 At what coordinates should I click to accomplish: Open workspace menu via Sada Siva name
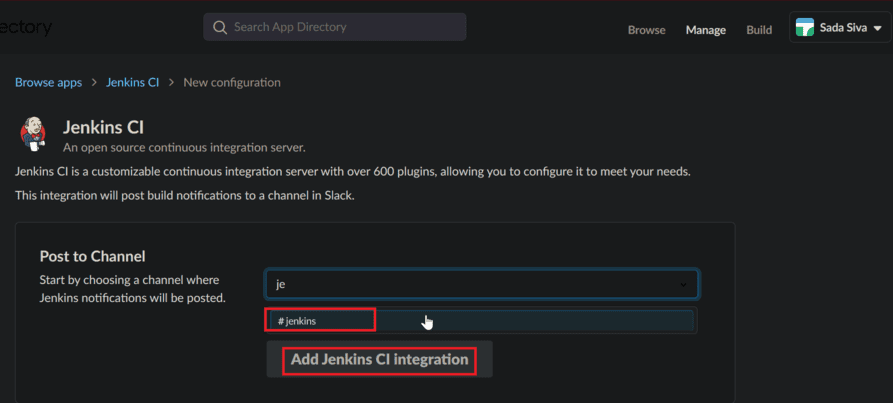click(x=844, y=28)
